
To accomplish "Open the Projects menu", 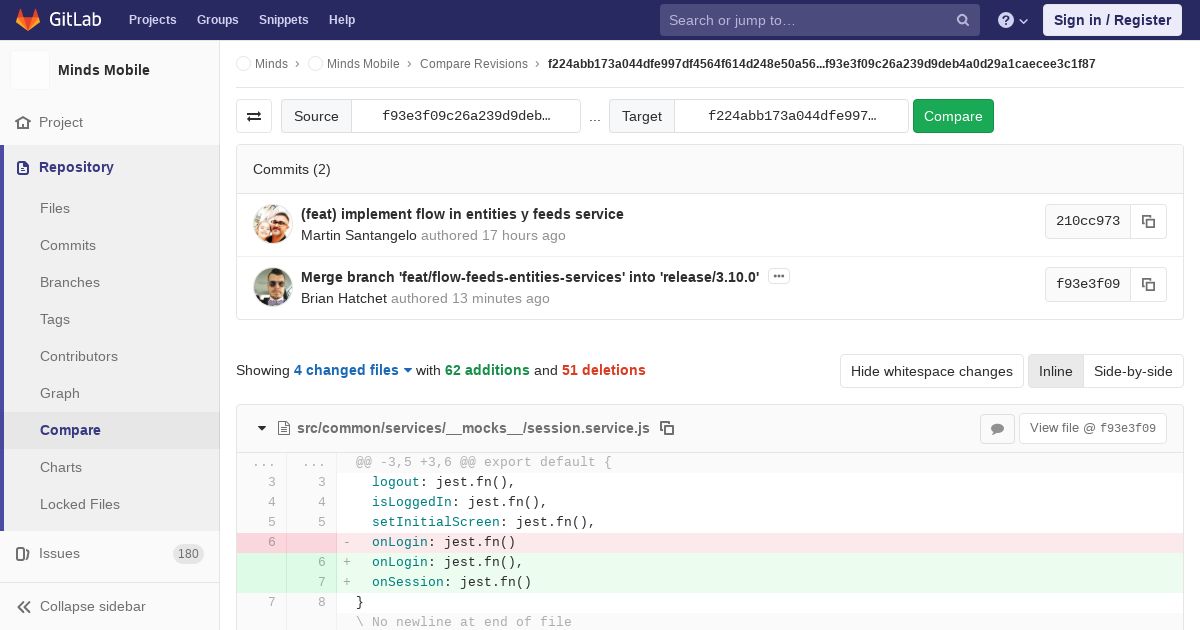I will click(152, 20).
